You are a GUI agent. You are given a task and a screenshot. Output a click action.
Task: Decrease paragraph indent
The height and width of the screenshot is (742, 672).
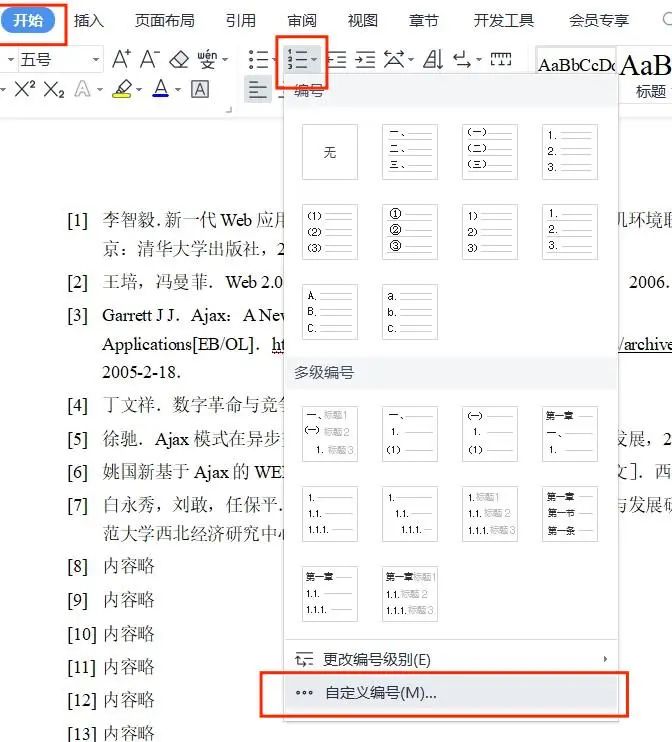pos(336,60)
